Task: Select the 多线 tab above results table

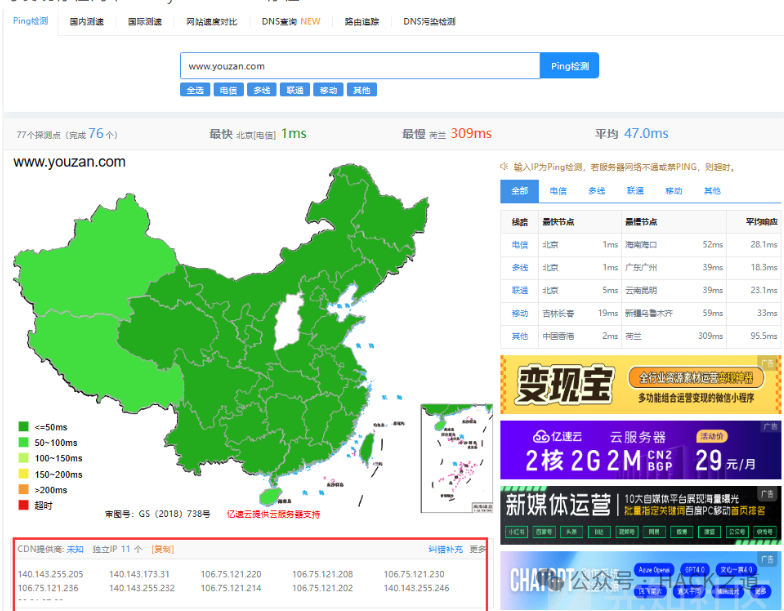Action: click(x=596, y=191)
